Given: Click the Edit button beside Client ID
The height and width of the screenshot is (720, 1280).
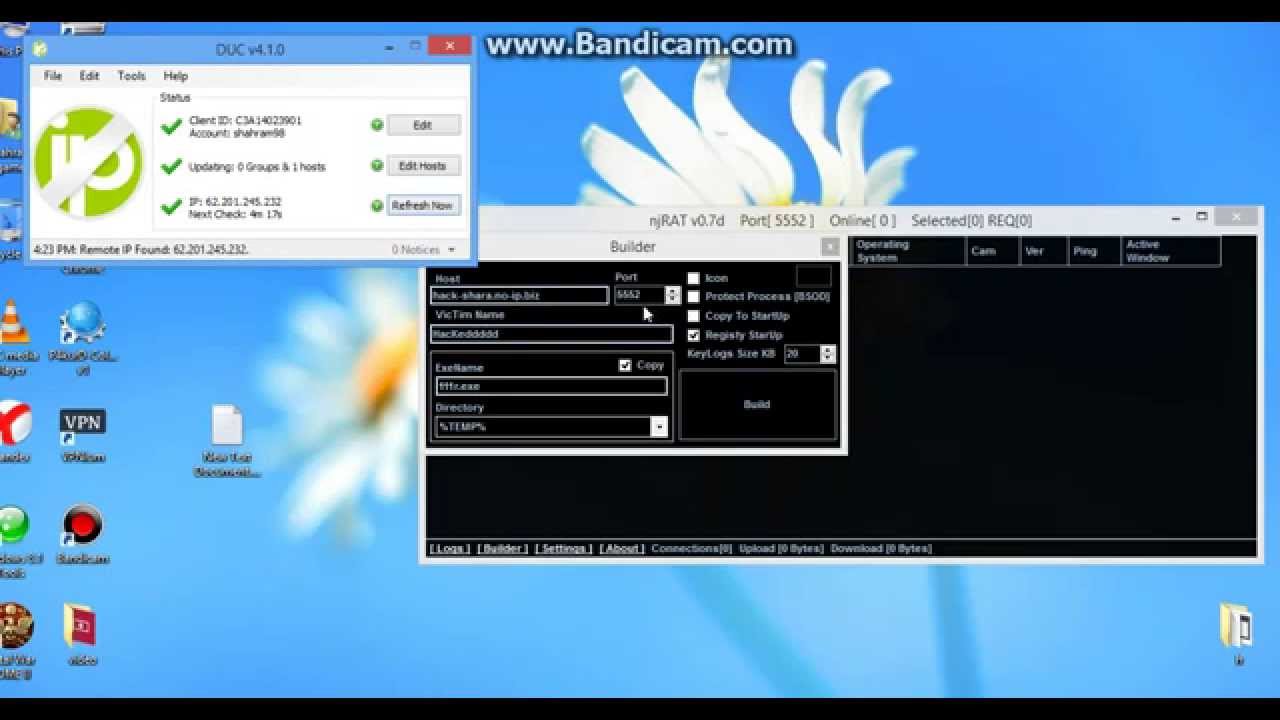Looking at the screenshot, I should (423, 125).
